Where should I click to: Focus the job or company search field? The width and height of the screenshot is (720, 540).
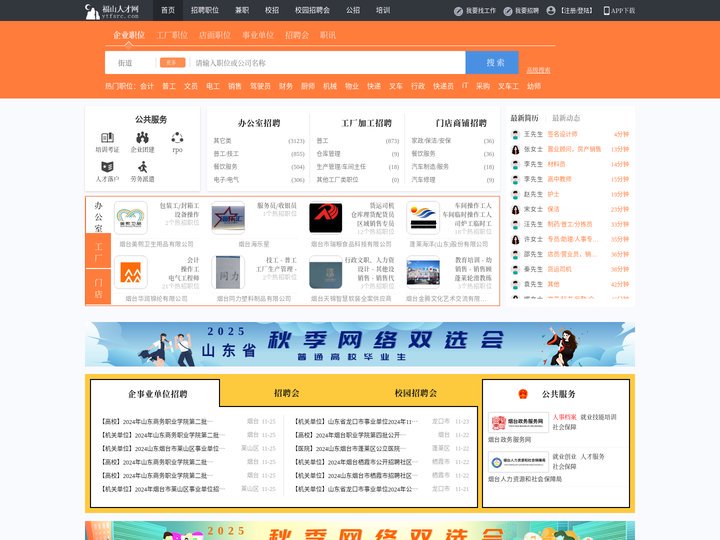328,63
